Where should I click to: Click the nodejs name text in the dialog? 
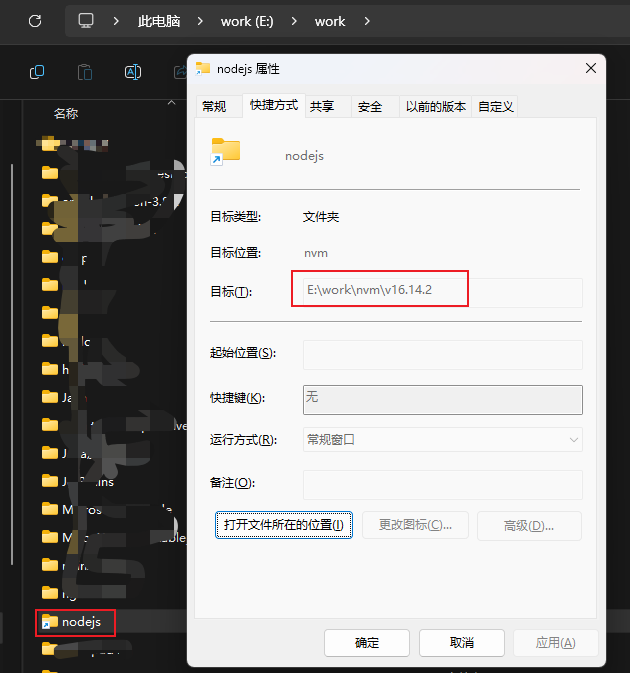coord(304,156)
